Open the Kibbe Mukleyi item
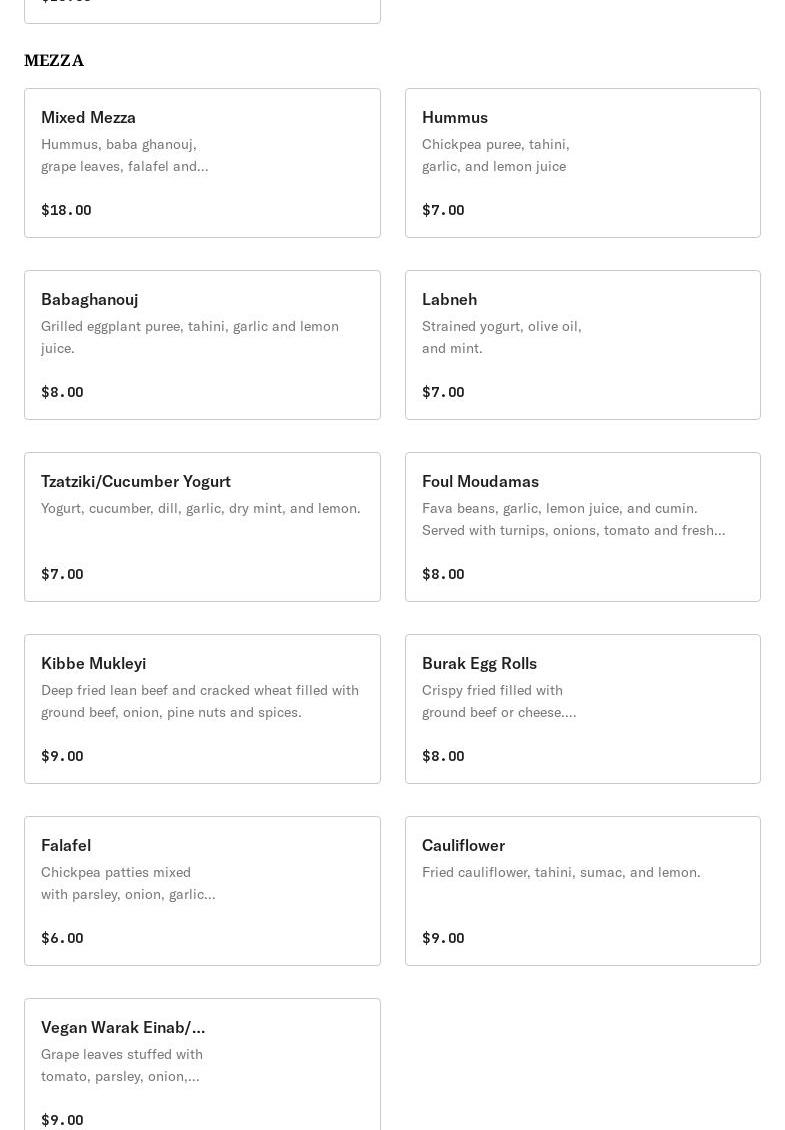The width and height of the screenshot is (785, 1130). coord(202,709)
